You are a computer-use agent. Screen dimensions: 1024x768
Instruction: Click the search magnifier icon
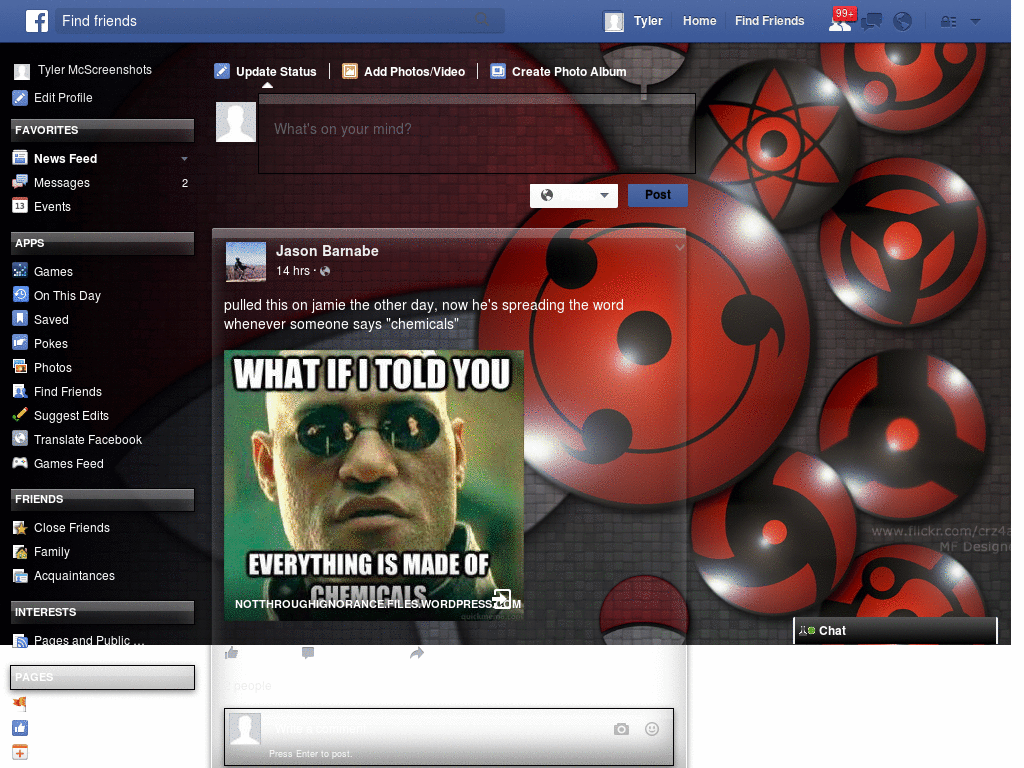pos(482,21)
